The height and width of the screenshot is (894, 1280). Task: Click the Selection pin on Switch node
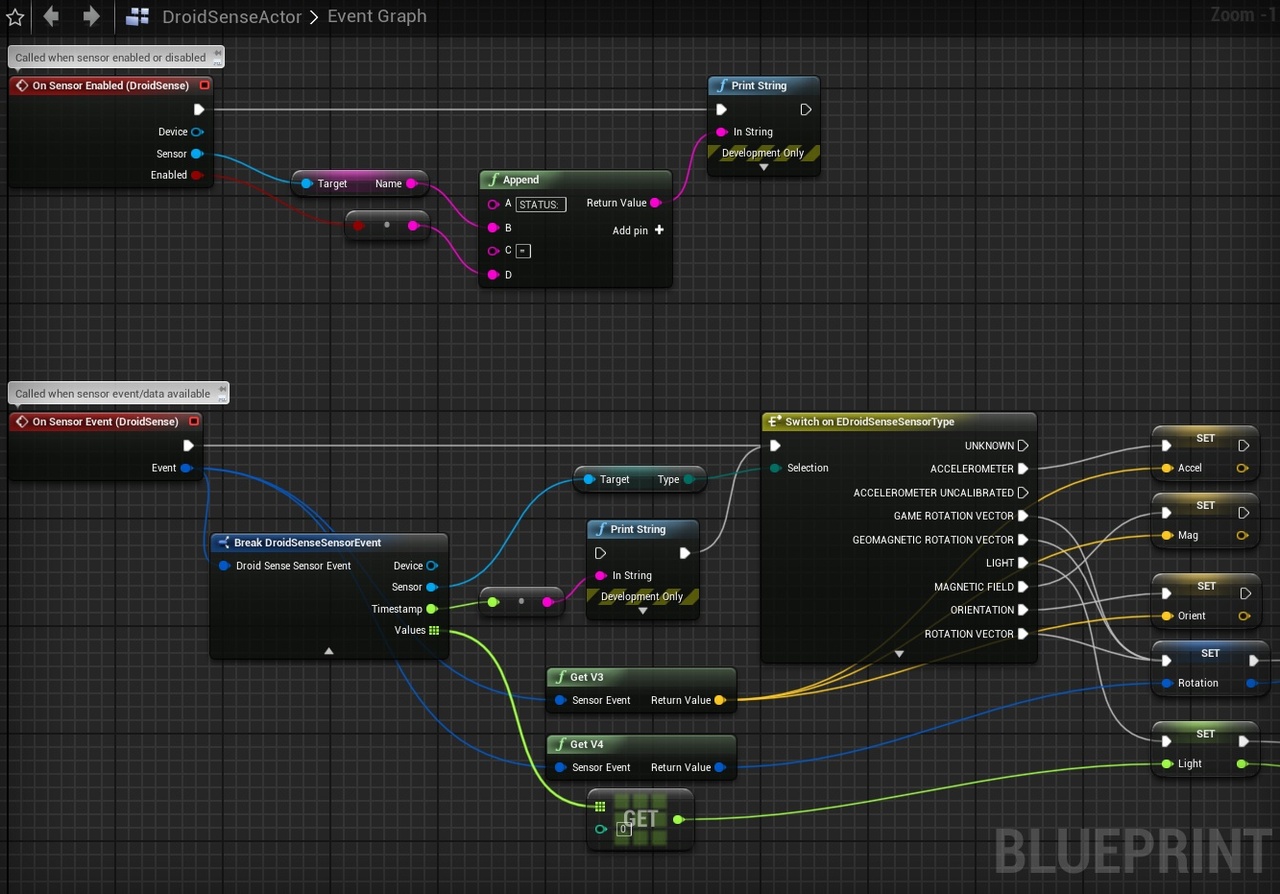pos(776,468)
